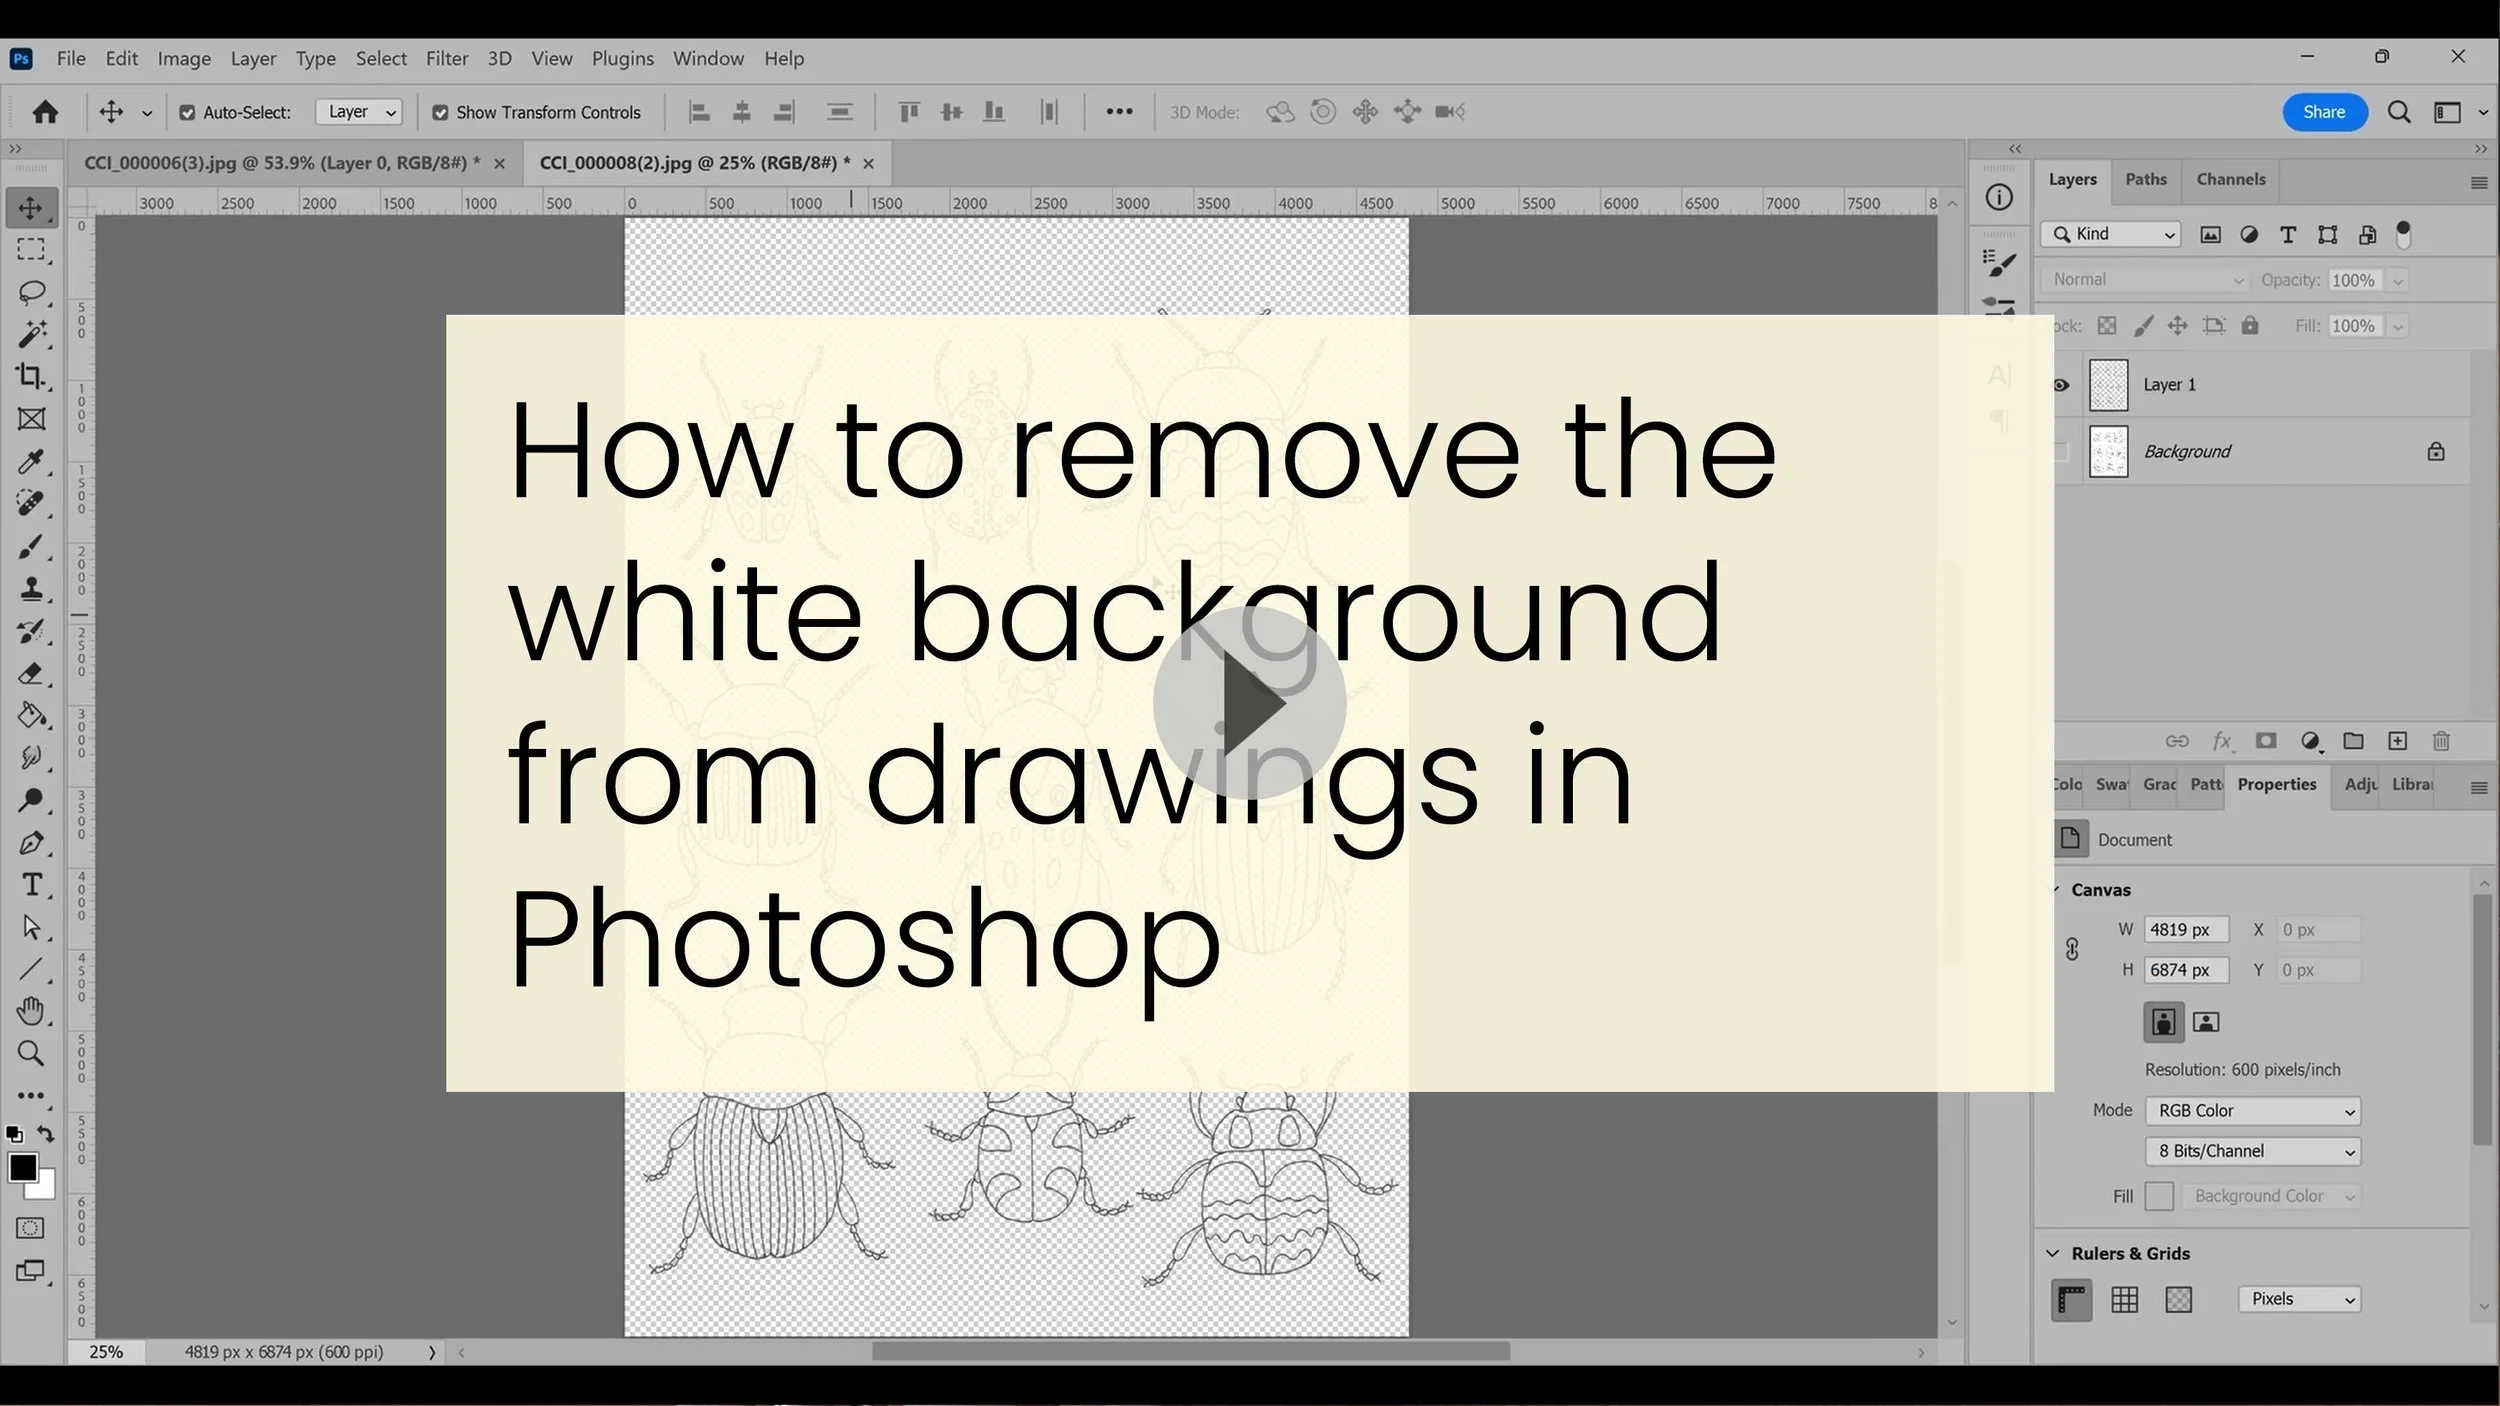2500x1406 pixels.
Task: Collapse the Rulers & Grids section
Action: click(2053, 1253)
